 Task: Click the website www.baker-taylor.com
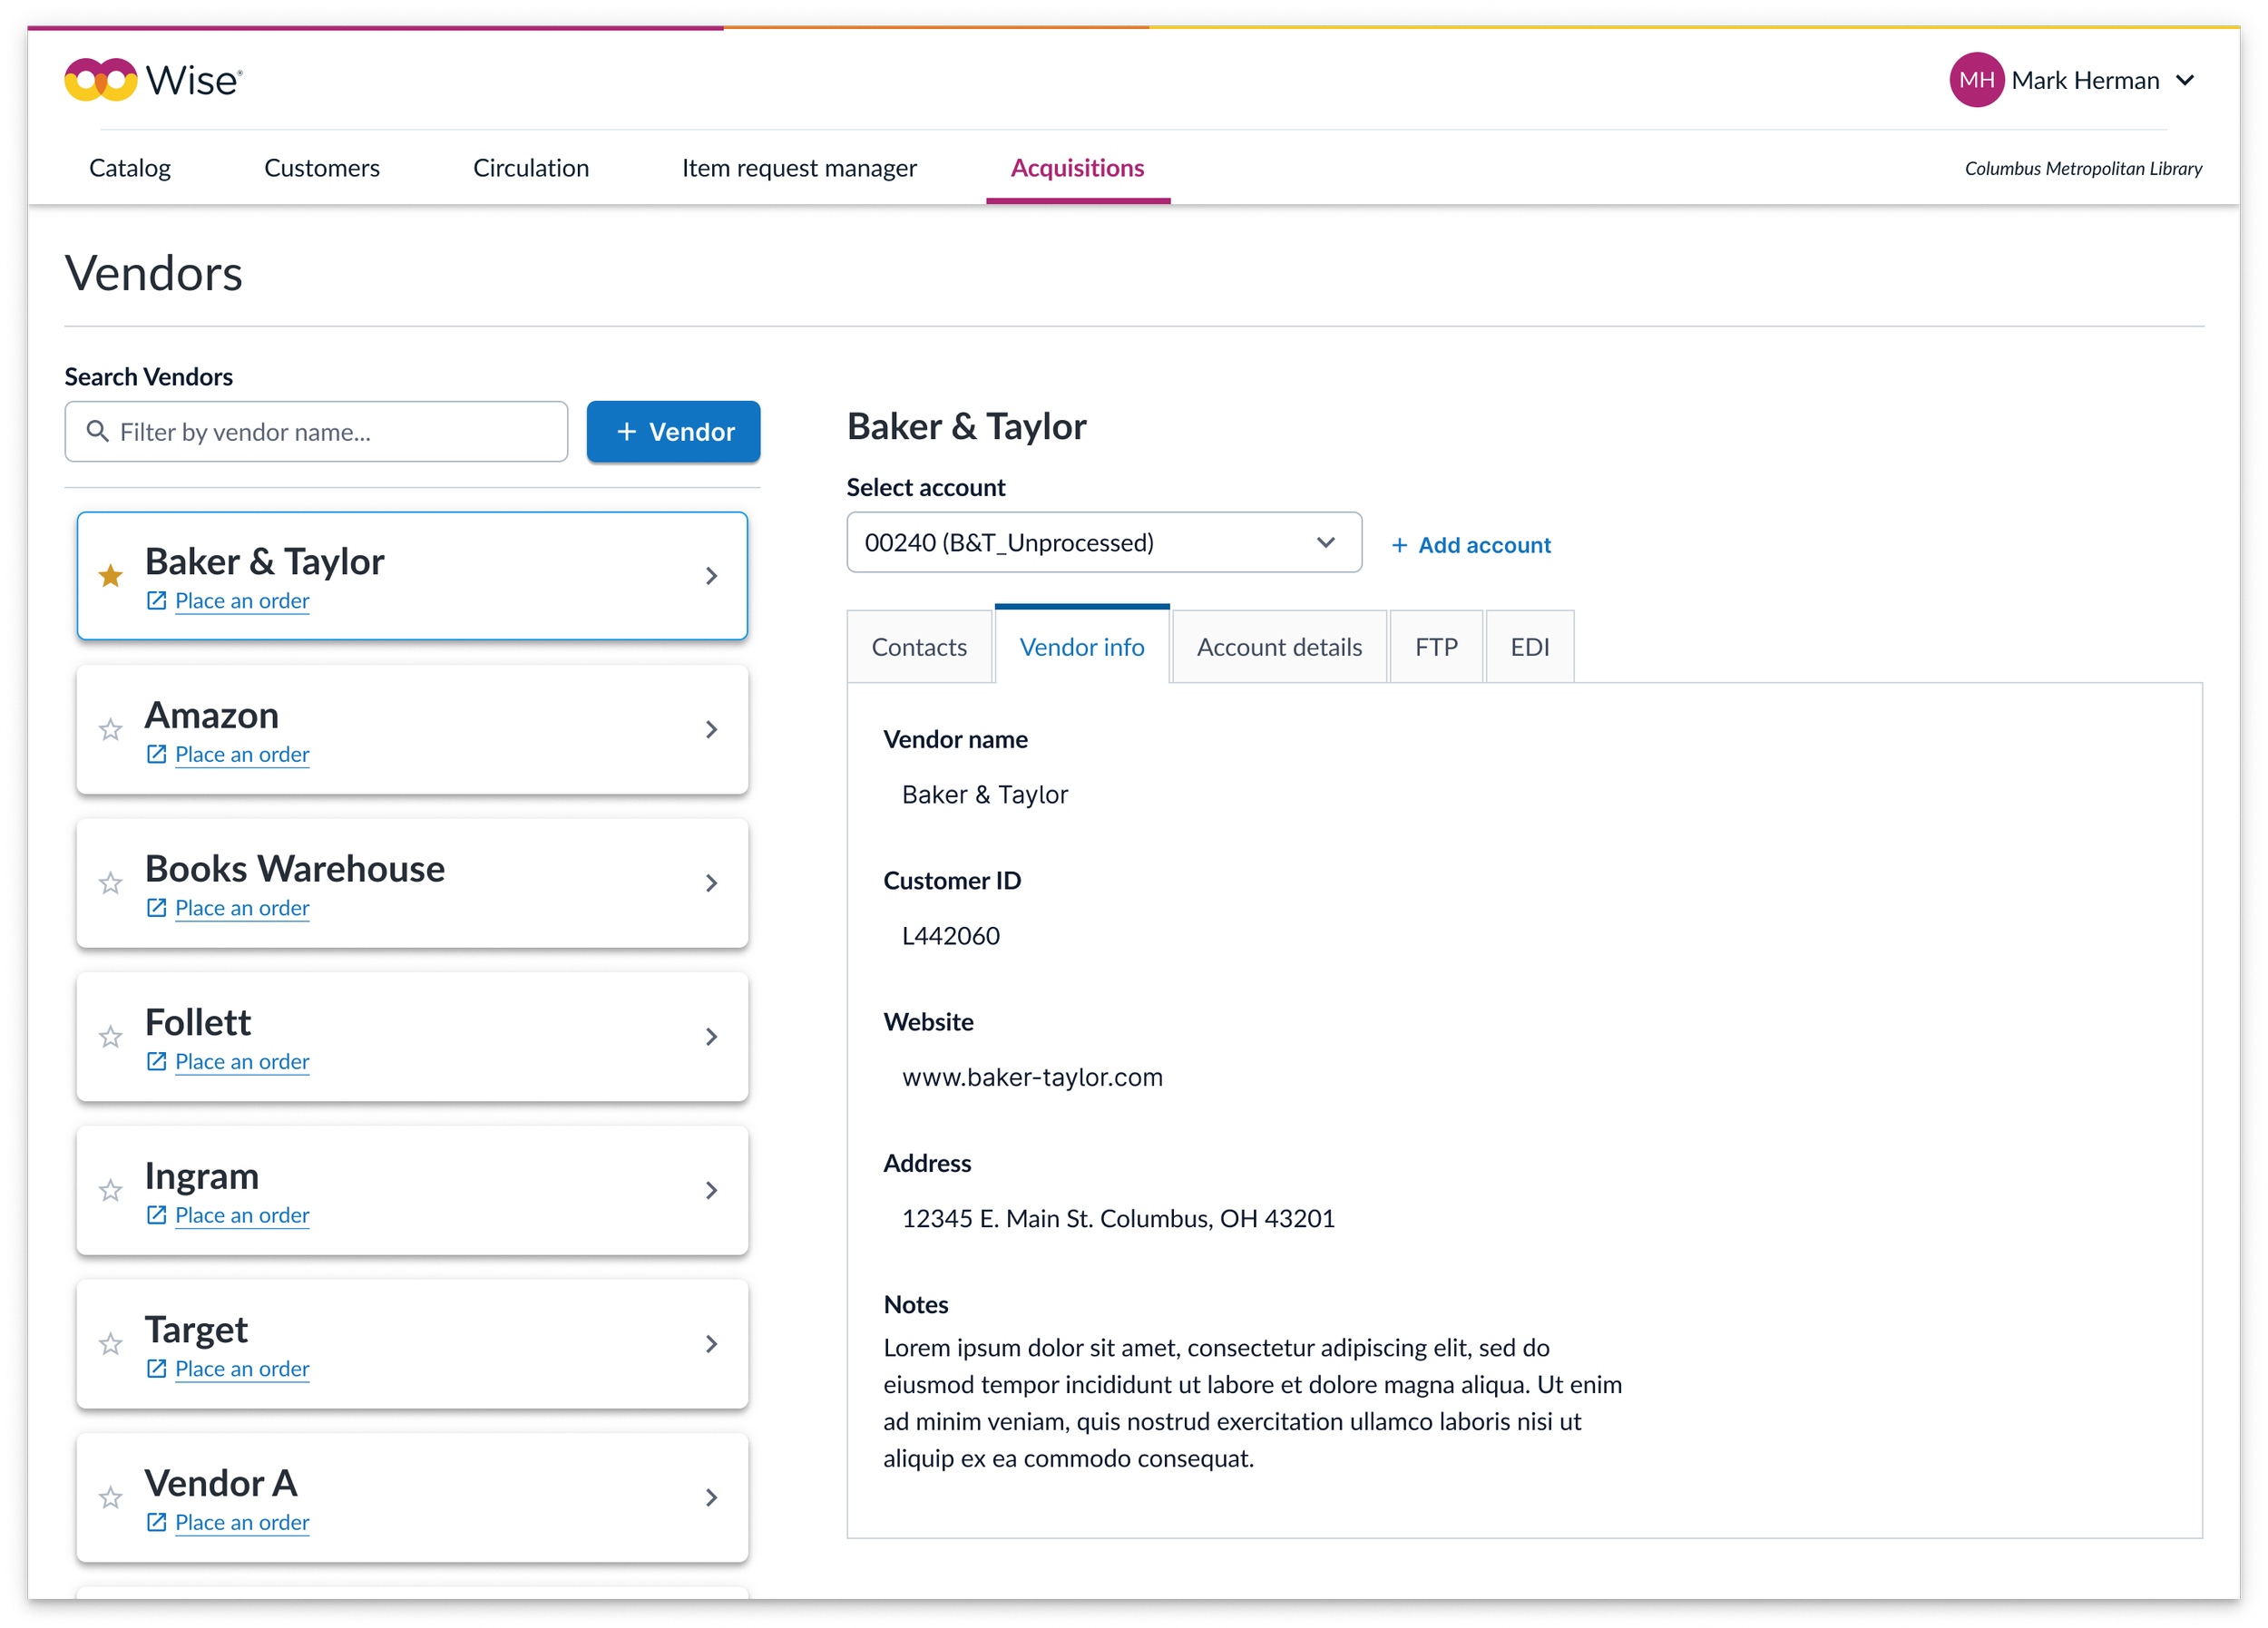1032,1077
